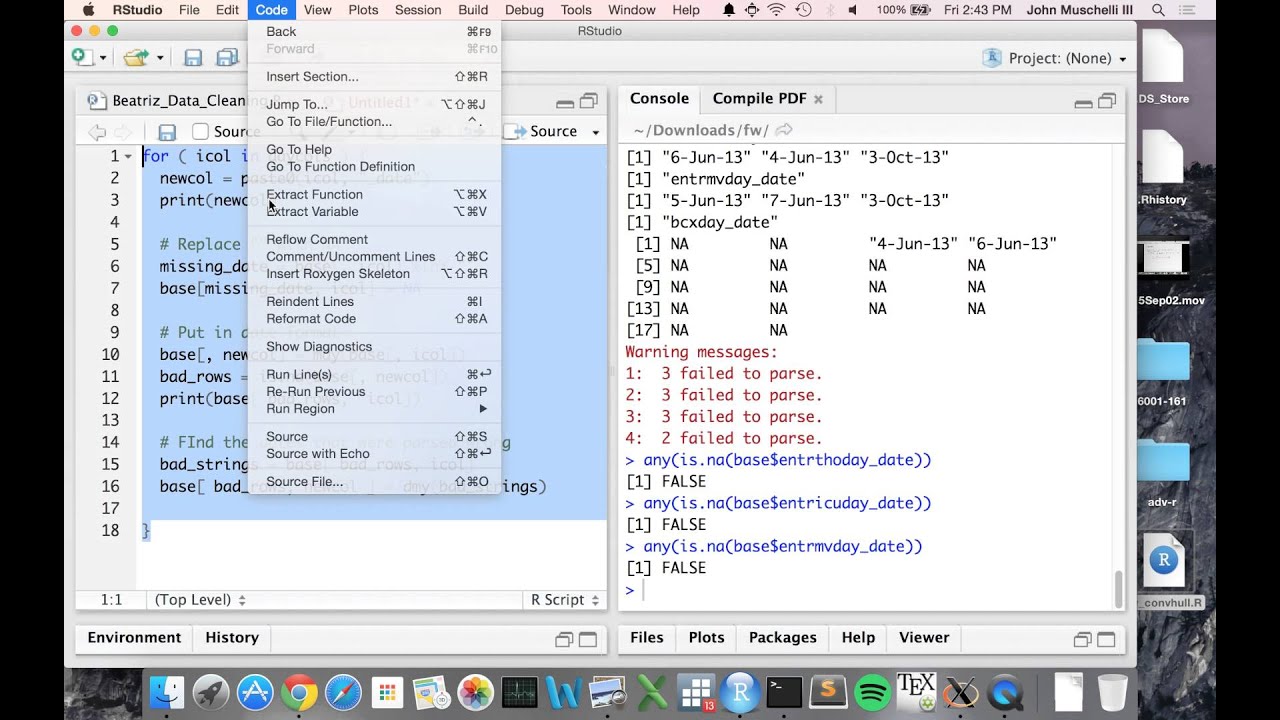The width and height of the screenshot is (1280, 720).
Task: Select Source with Echo menu item
Action: (374, 453)
